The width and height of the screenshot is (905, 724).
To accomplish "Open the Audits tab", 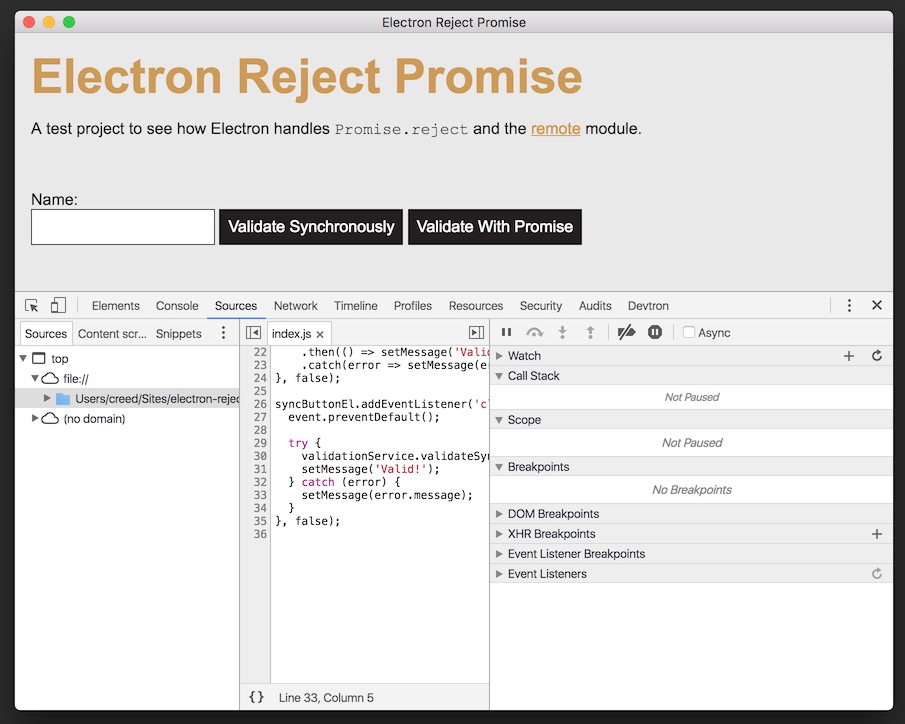I will [x=595, y=306].
